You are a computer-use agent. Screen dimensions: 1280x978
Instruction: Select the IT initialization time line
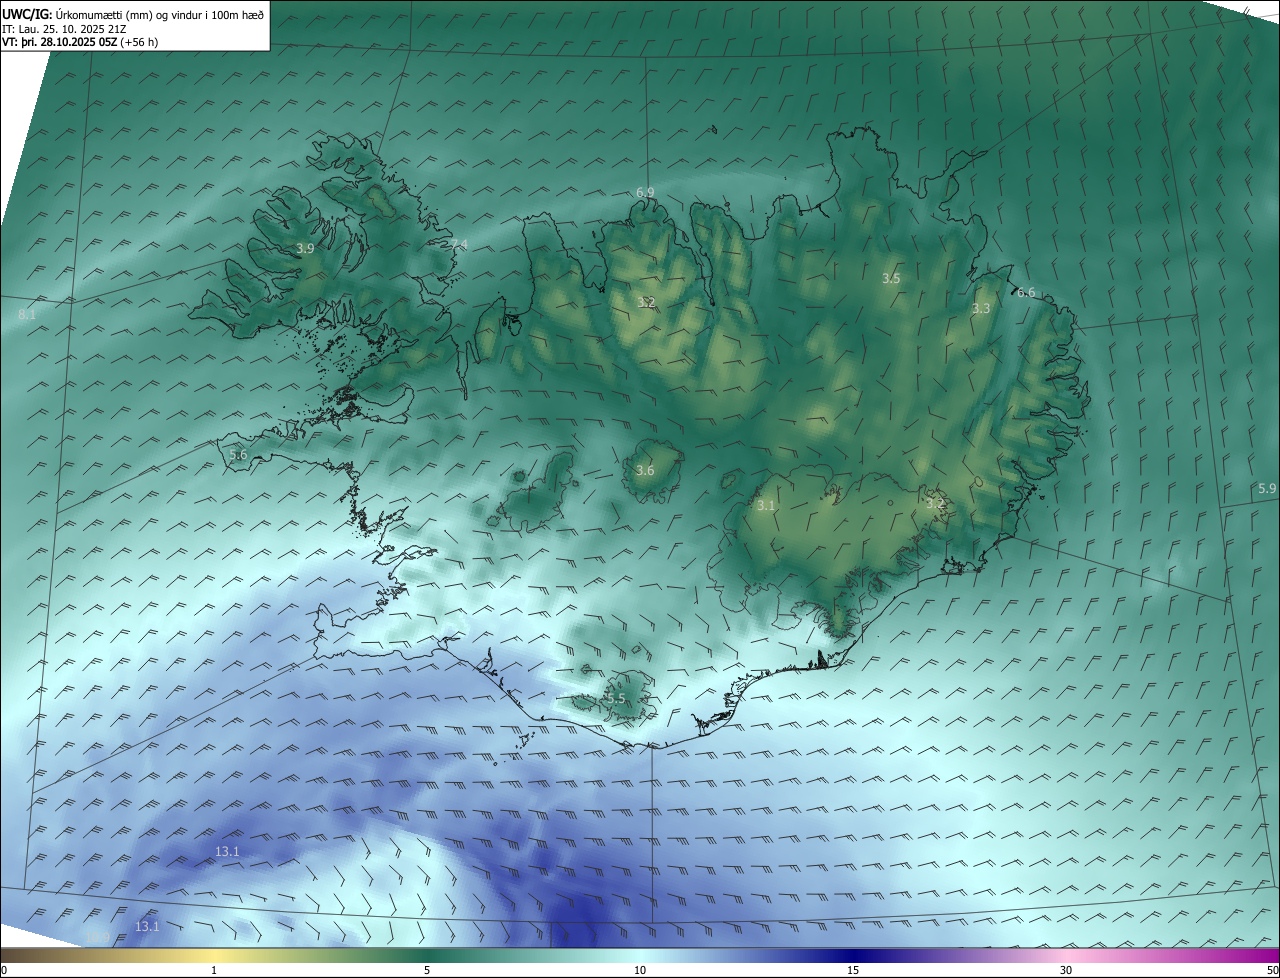(x=64, y=28)
